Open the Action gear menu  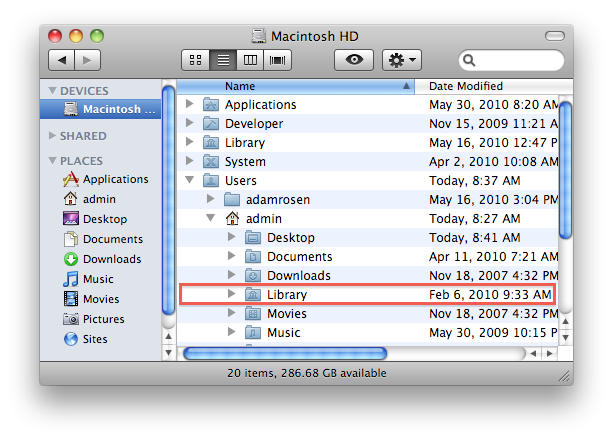[x=403, y=60]
